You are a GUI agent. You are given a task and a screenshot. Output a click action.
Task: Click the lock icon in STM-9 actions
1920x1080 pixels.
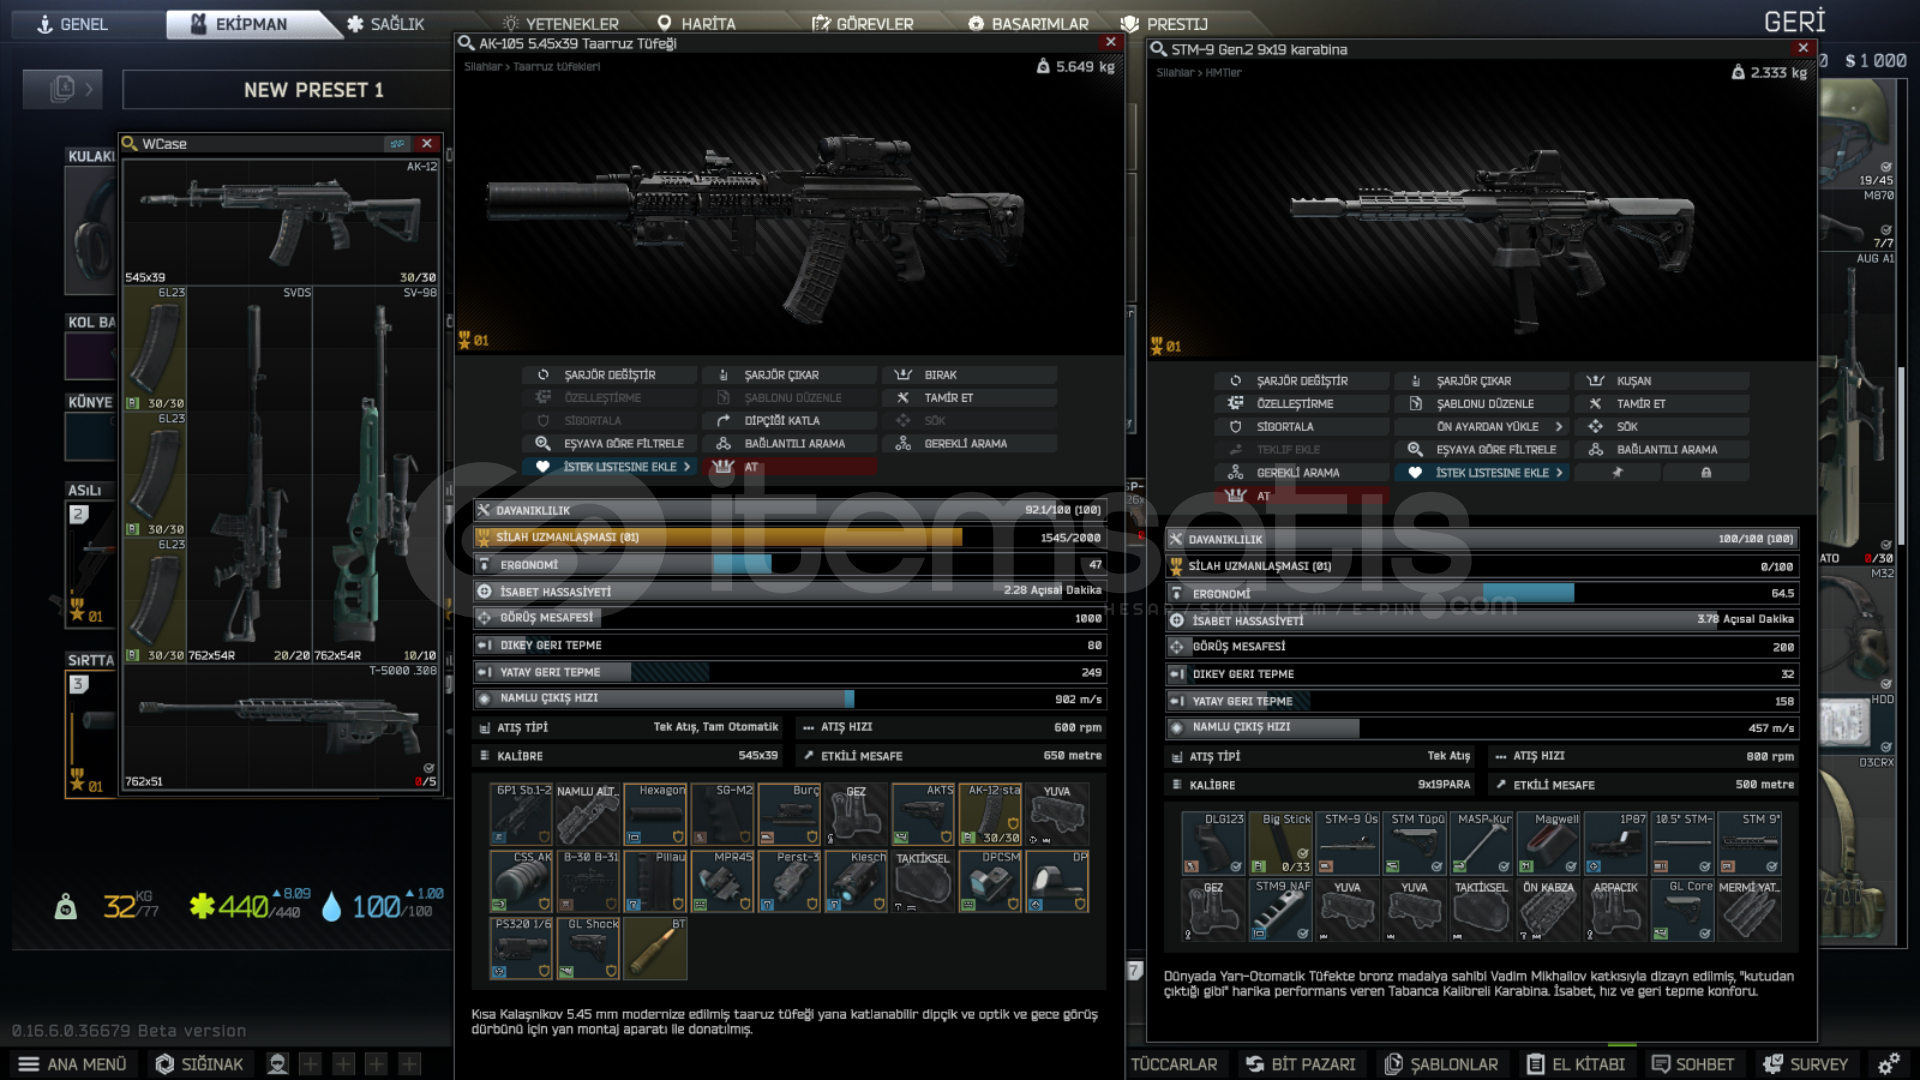click(1706, 473)
